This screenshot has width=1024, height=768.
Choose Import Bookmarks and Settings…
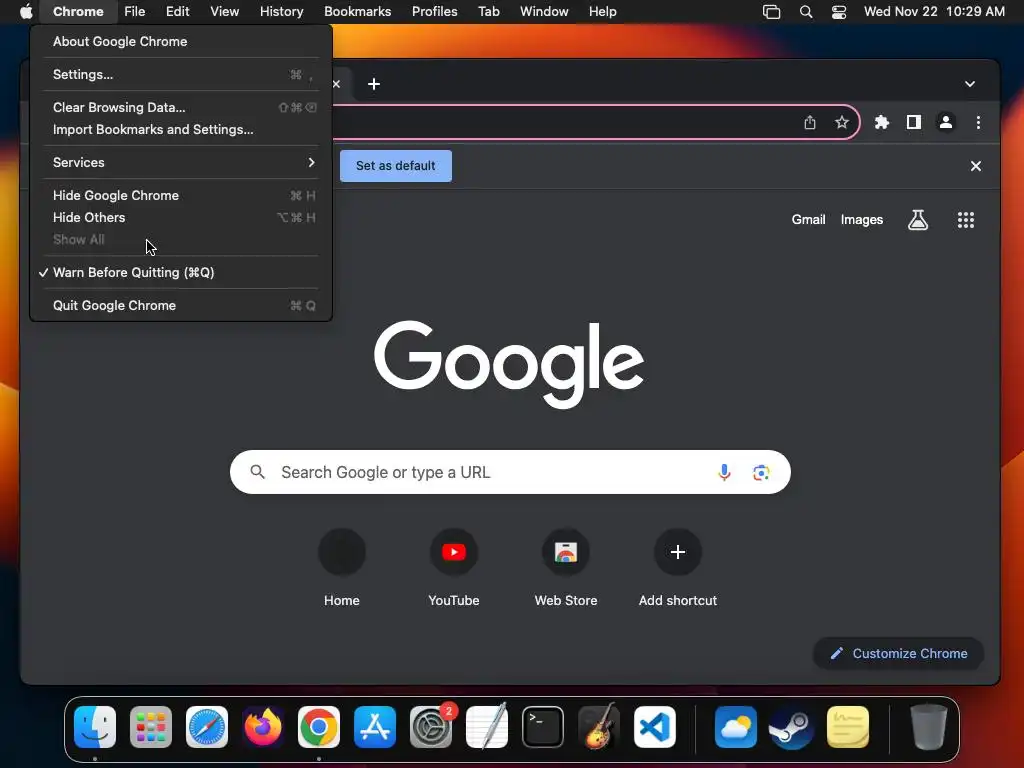tap(181, 129)
